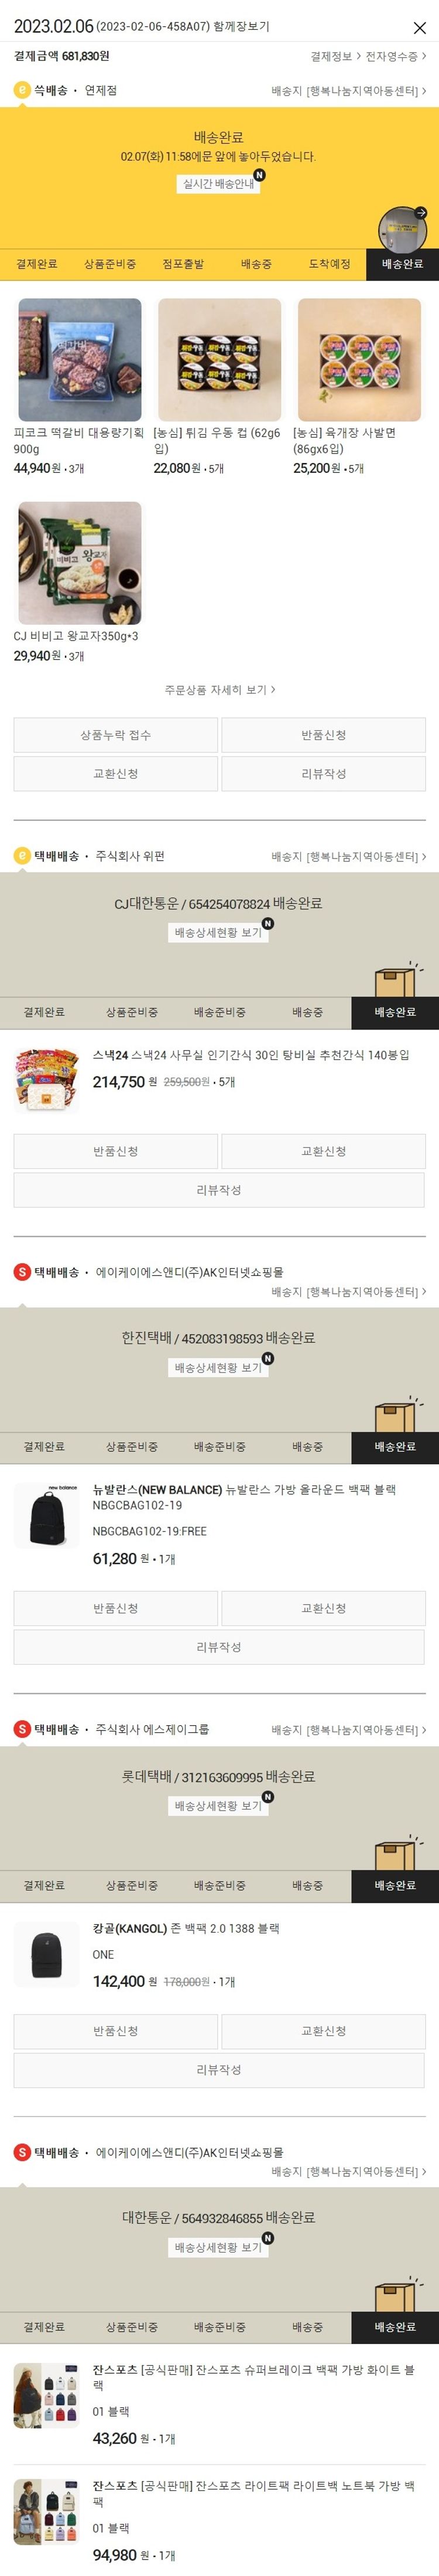439x2576 pixels.
Task: Select the 점포출발 delivery step
Action: pyautogui.click(x=183, y=264)
